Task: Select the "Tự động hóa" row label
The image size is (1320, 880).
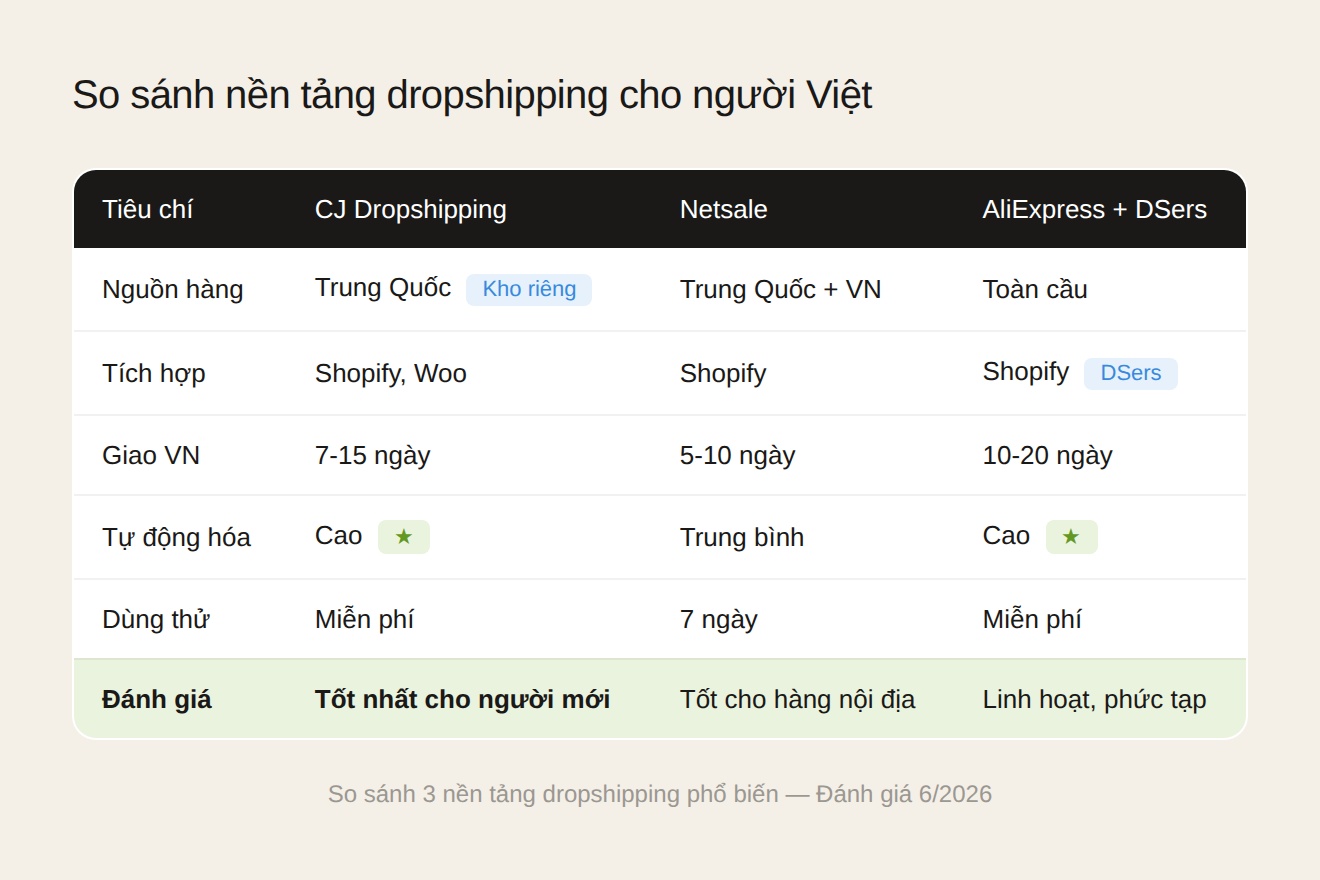Action: (x=176, y=537)
